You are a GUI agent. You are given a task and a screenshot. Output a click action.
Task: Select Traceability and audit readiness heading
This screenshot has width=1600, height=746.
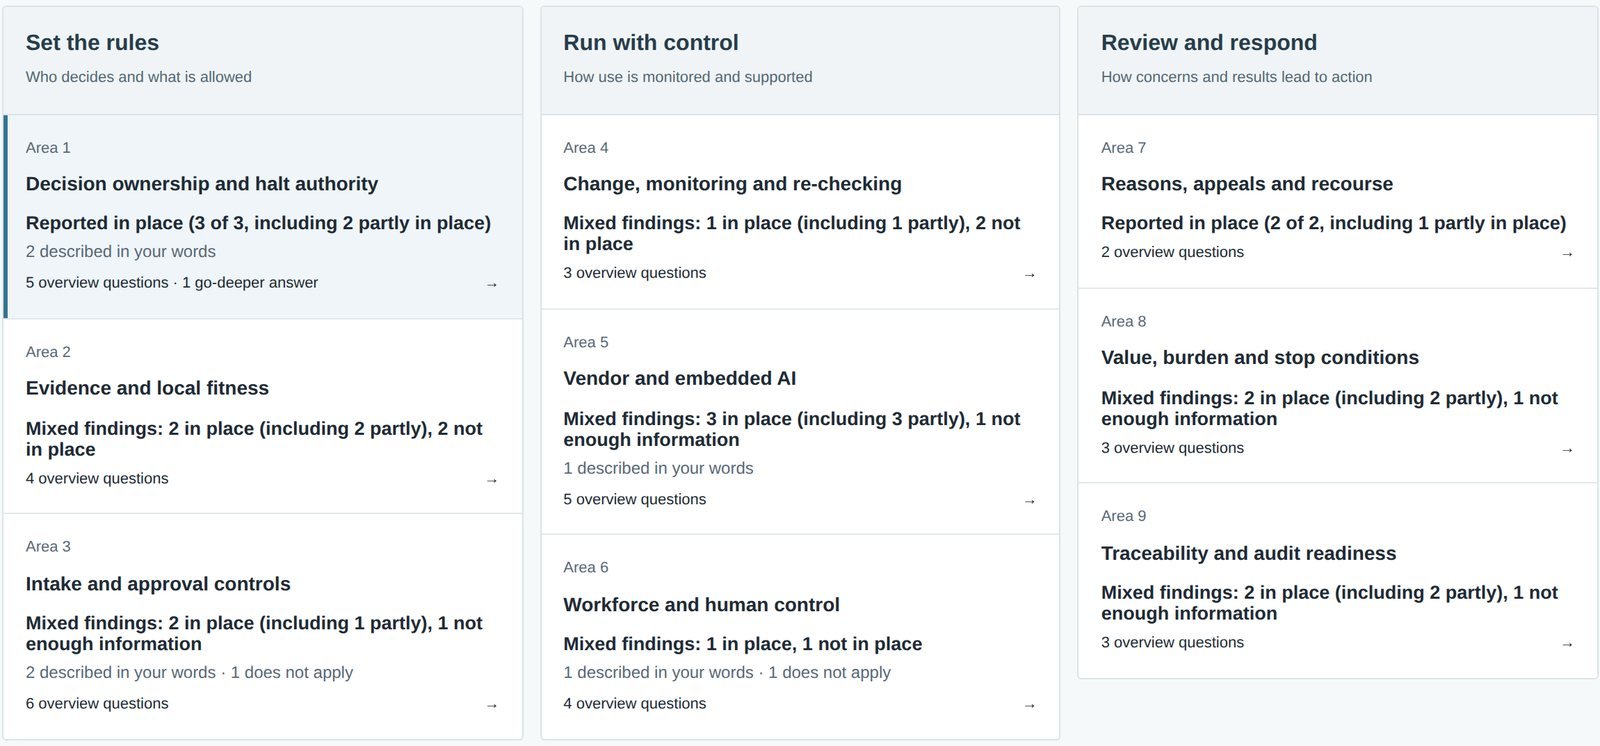[x=1248, y=554]
